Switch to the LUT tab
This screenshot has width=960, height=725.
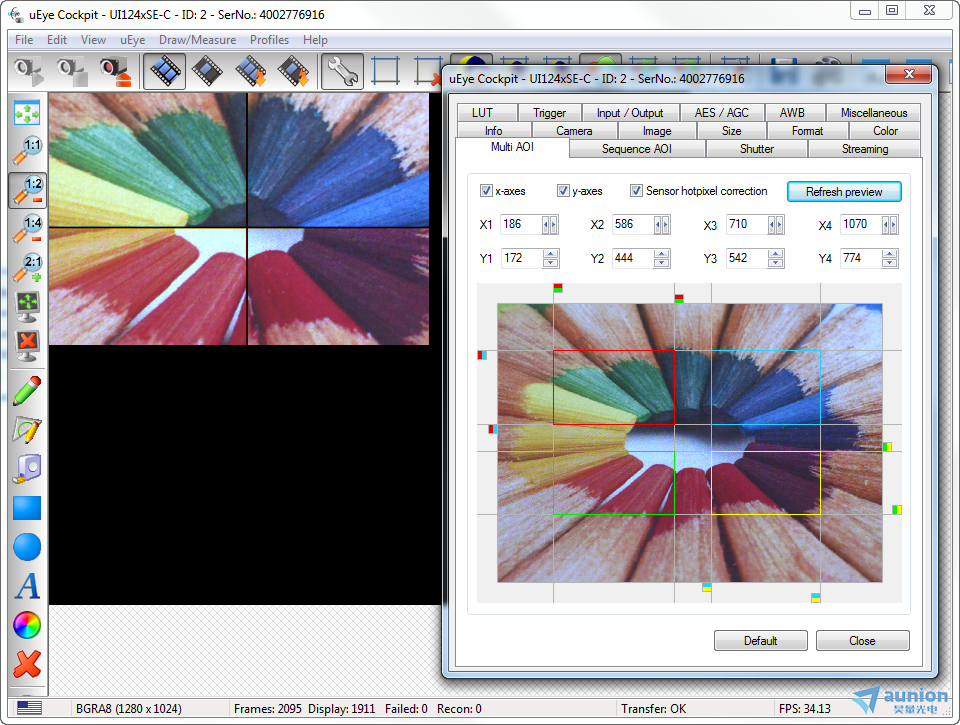(482, 113)
